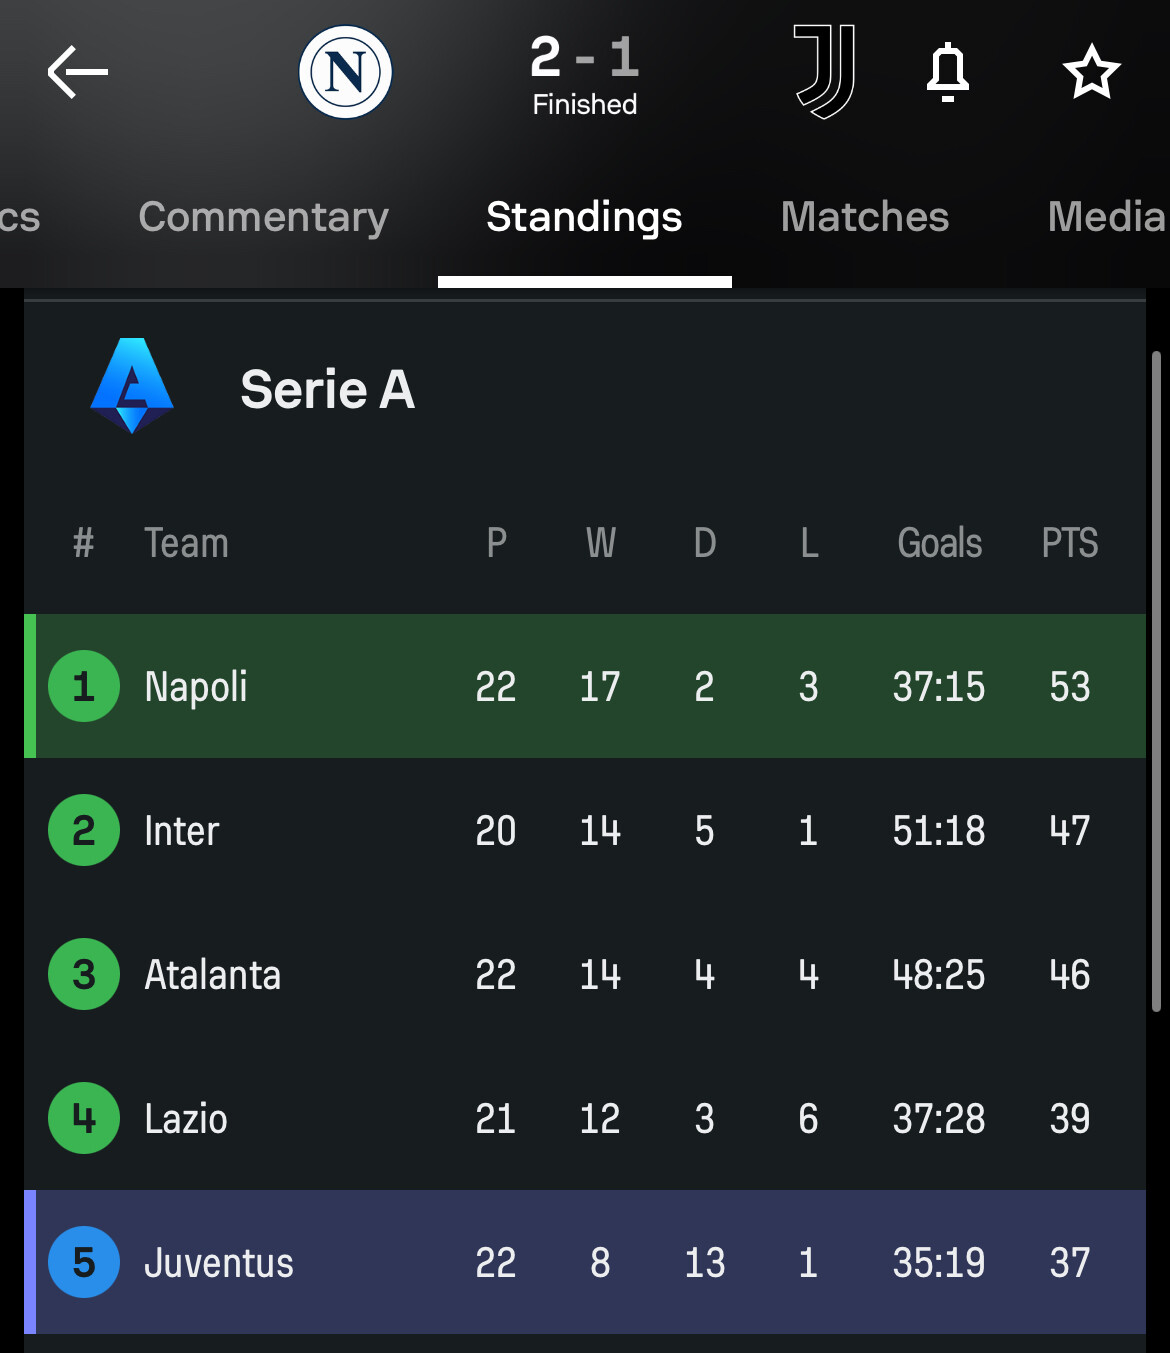Click the 2 - 1 Finished score

click(584, 74)
